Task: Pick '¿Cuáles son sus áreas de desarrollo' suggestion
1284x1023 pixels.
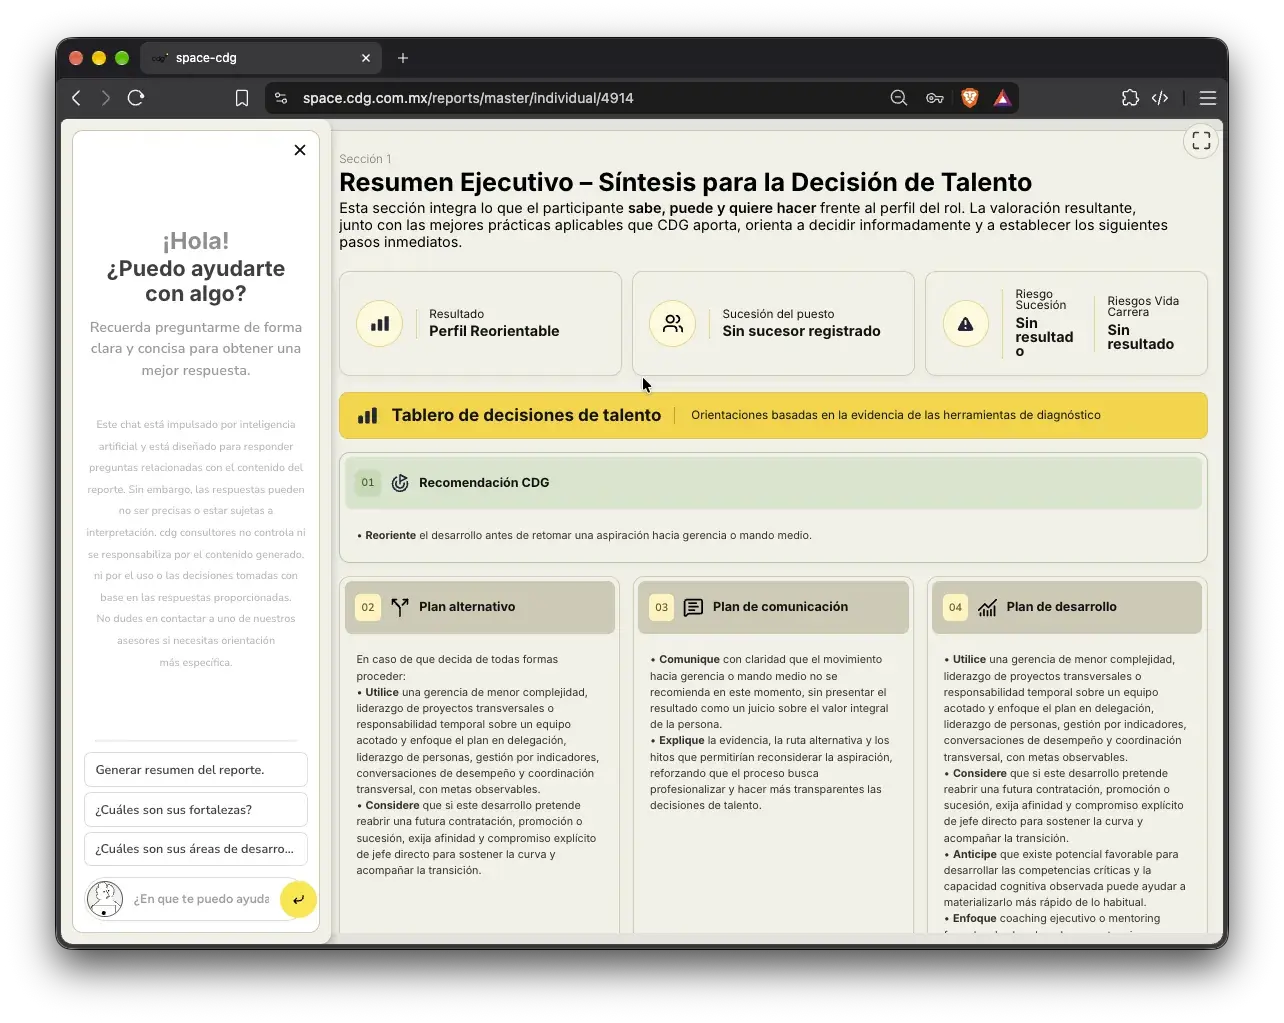Action: point(196,849)
